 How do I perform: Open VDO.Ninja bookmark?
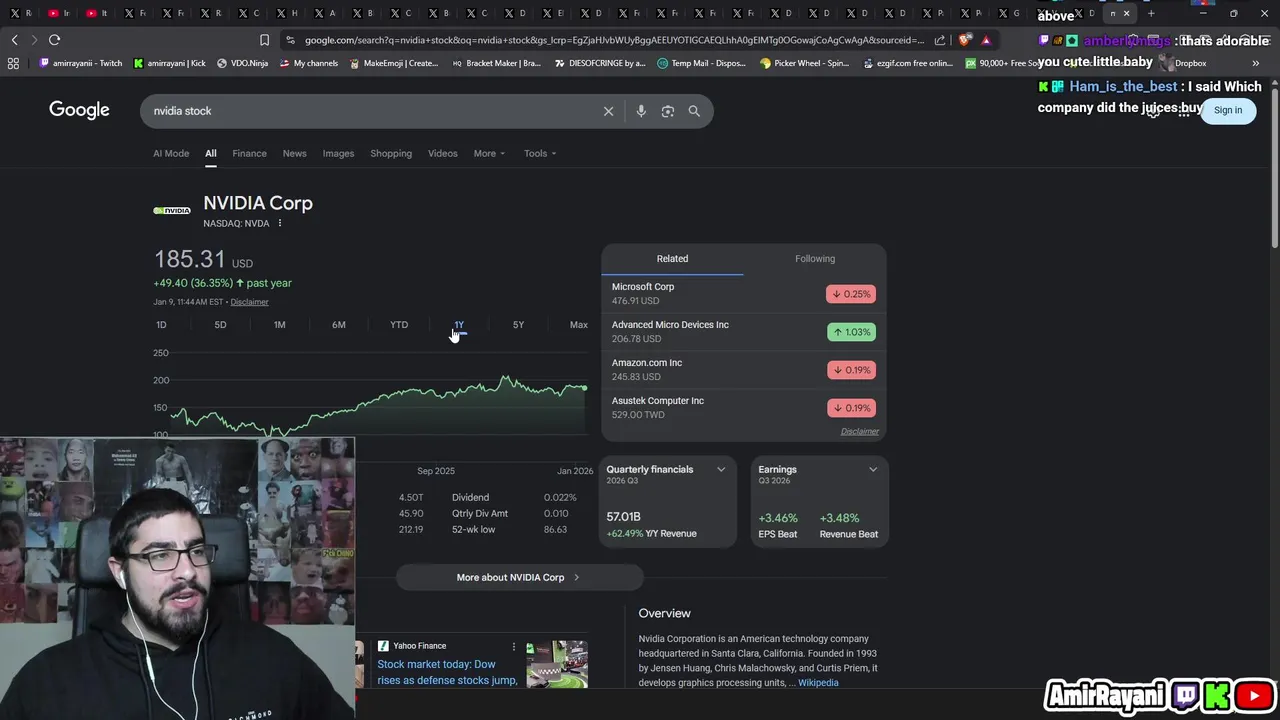pyautogui.click(x=242, y=63)
